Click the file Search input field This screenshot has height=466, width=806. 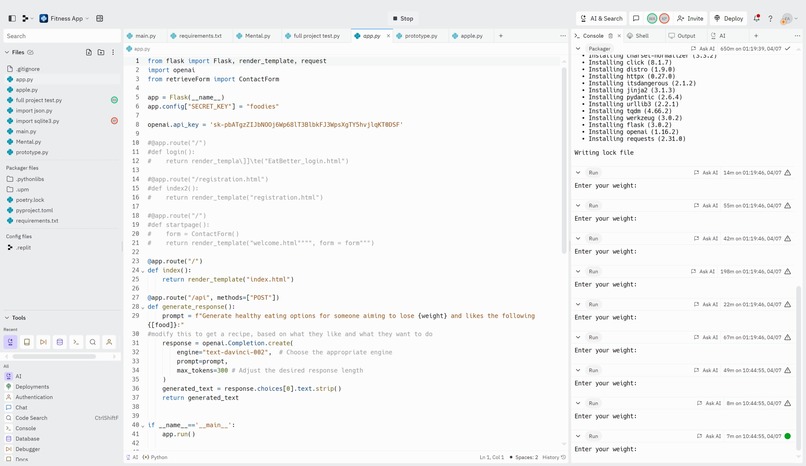(x=62, y=36)
